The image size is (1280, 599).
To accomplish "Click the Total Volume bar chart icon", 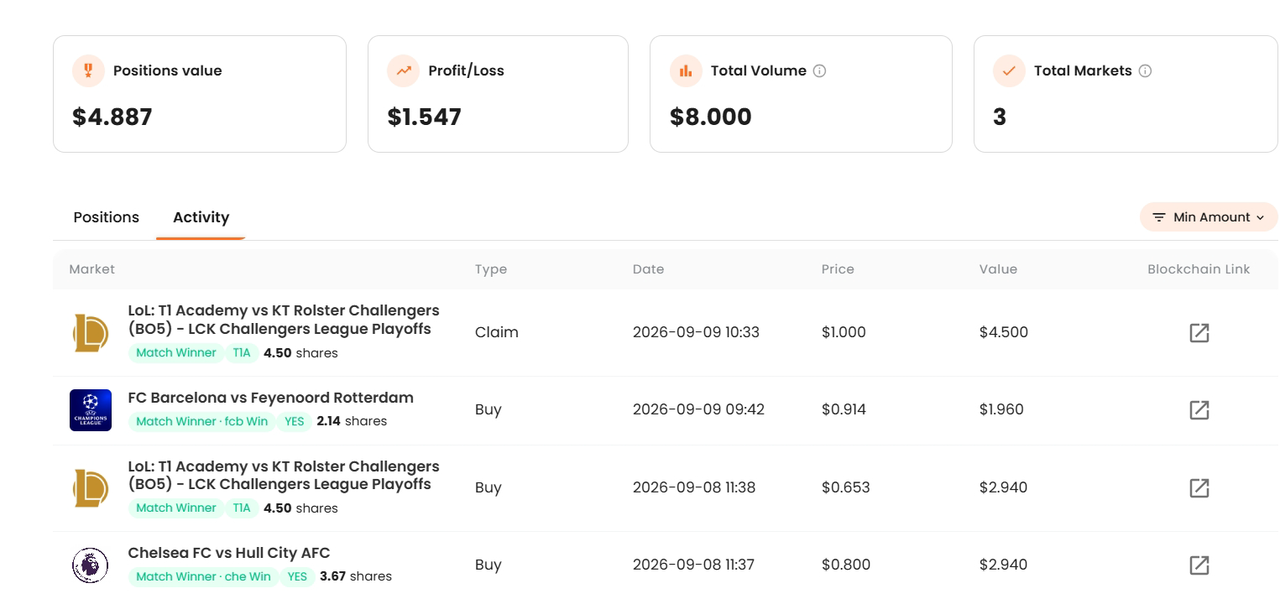I will pos(685,71).
